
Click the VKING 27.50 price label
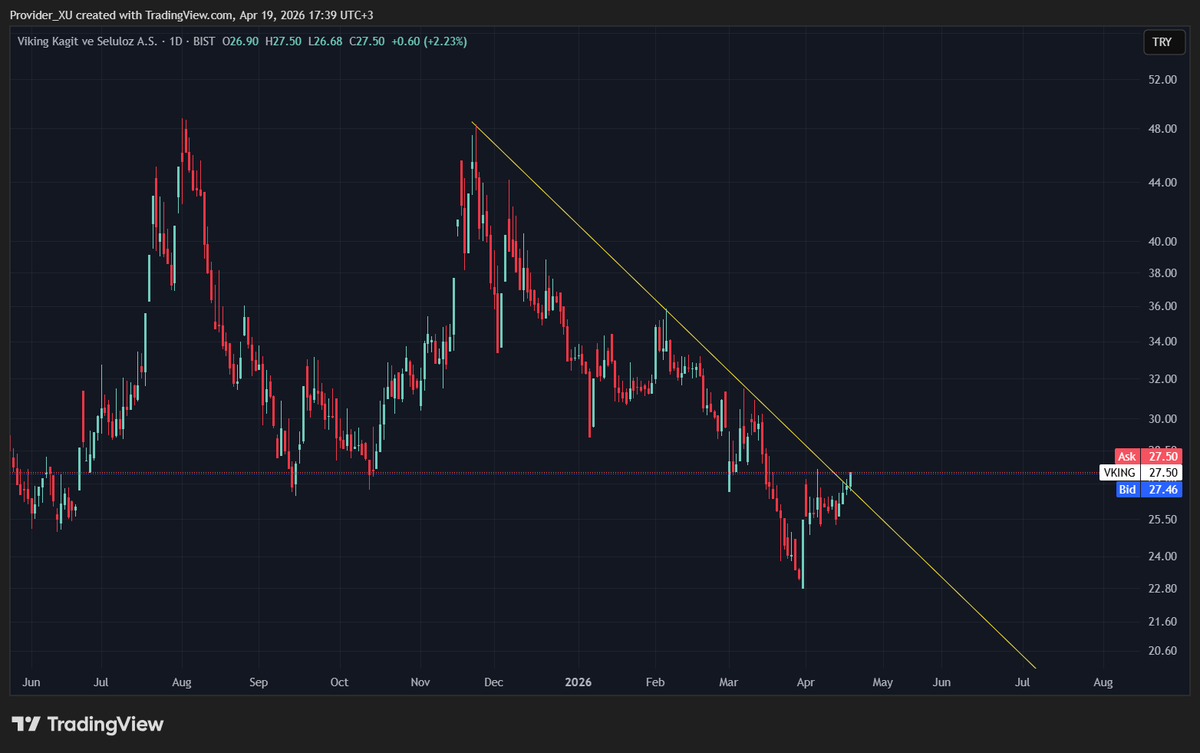[x=1141, y=473]
